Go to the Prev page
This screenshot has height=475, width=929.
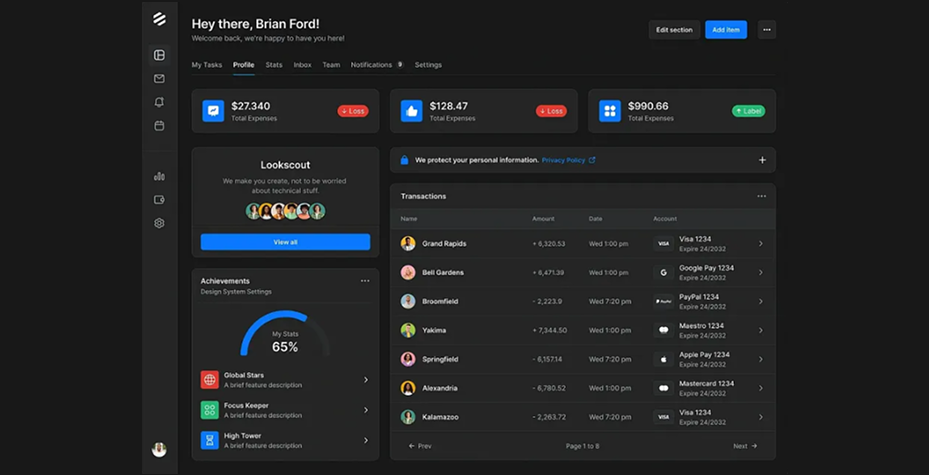(x=420, y=446)
